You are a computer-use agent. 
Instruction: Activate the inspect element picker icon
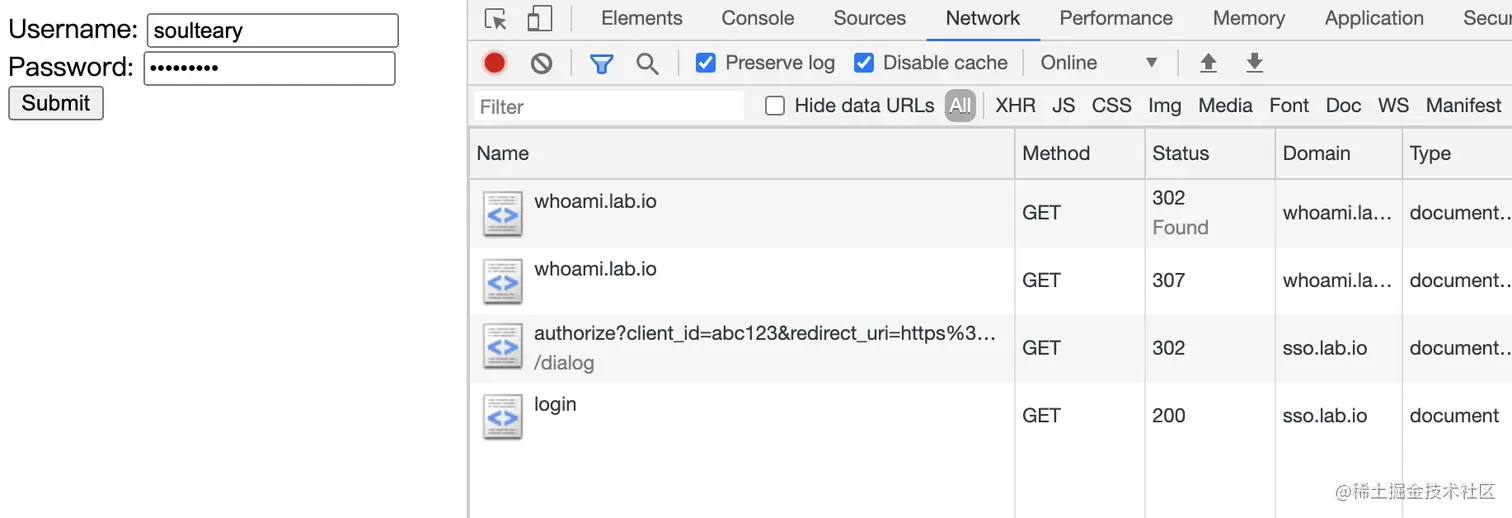(x=496, y=19)
